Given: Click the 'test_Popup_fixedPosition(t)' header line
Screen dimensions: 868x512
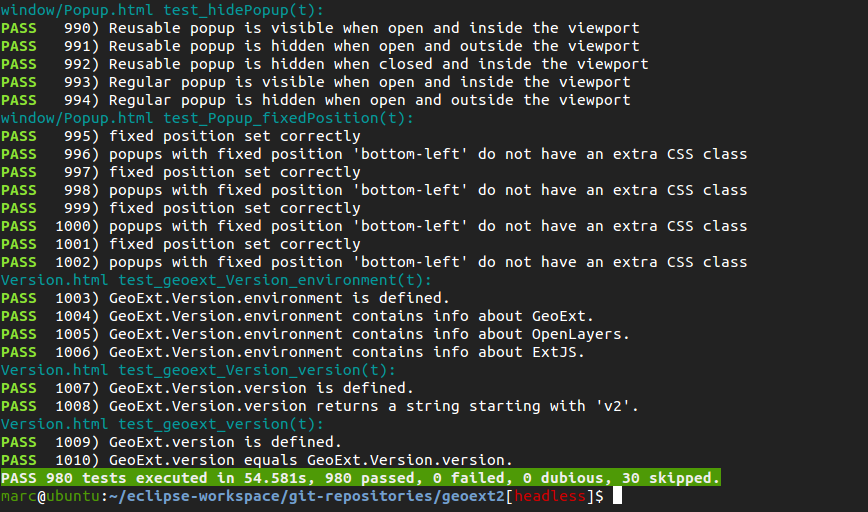Looking at the screenshot, I should point(207,118).
